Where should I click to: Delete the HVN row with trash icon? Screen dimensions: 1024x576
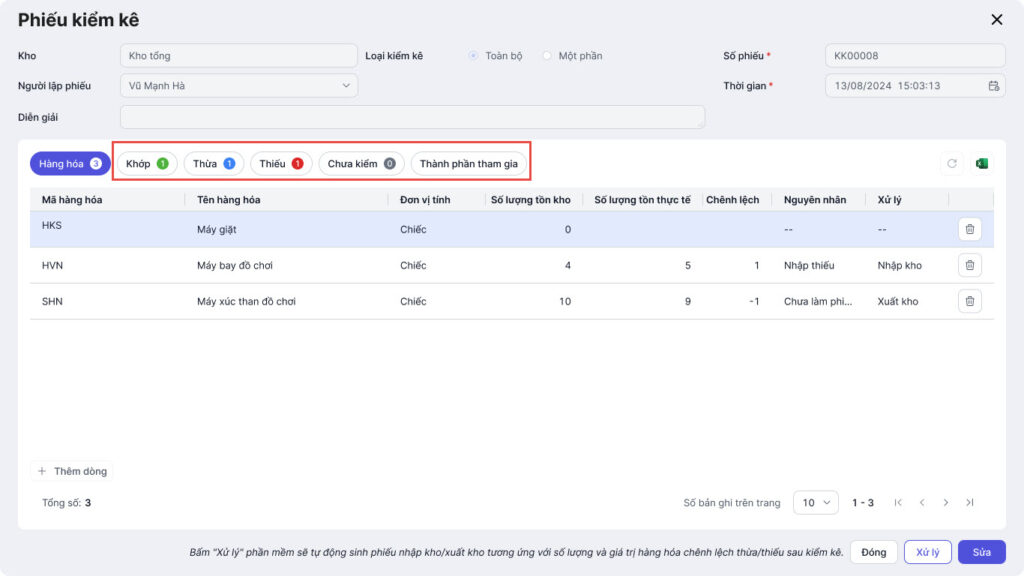point(969,265)
